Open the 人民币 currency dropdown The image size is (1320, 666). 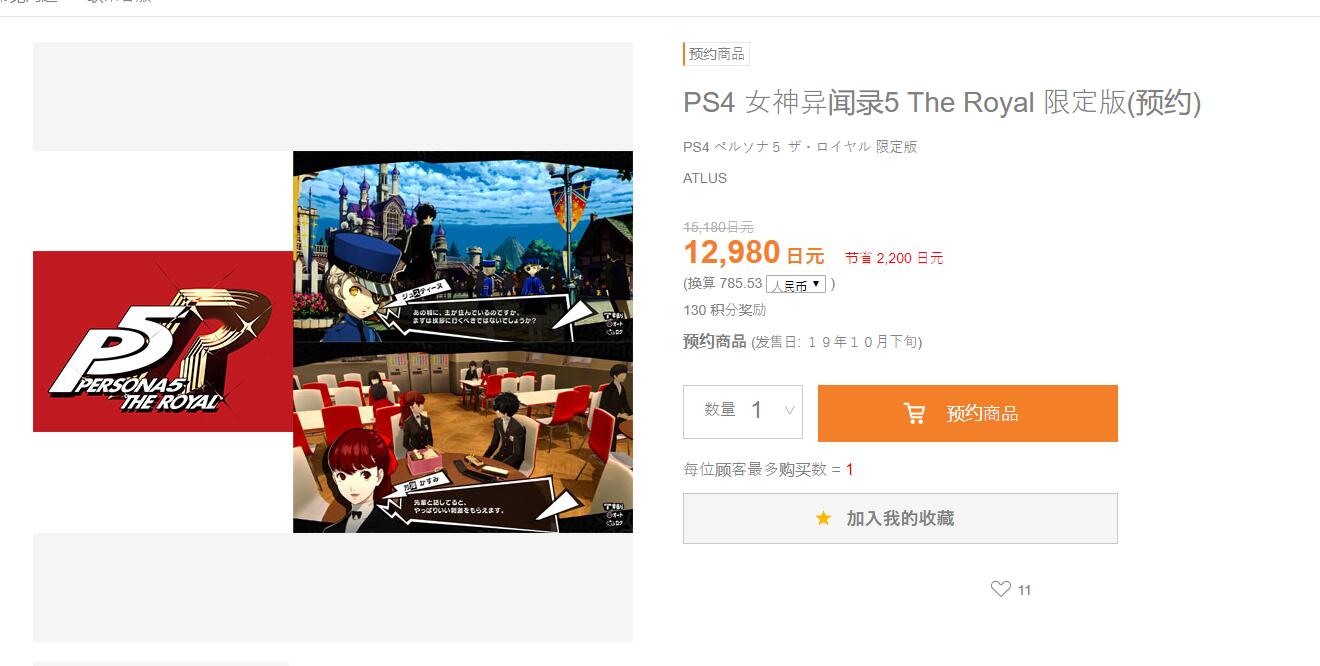796,284
